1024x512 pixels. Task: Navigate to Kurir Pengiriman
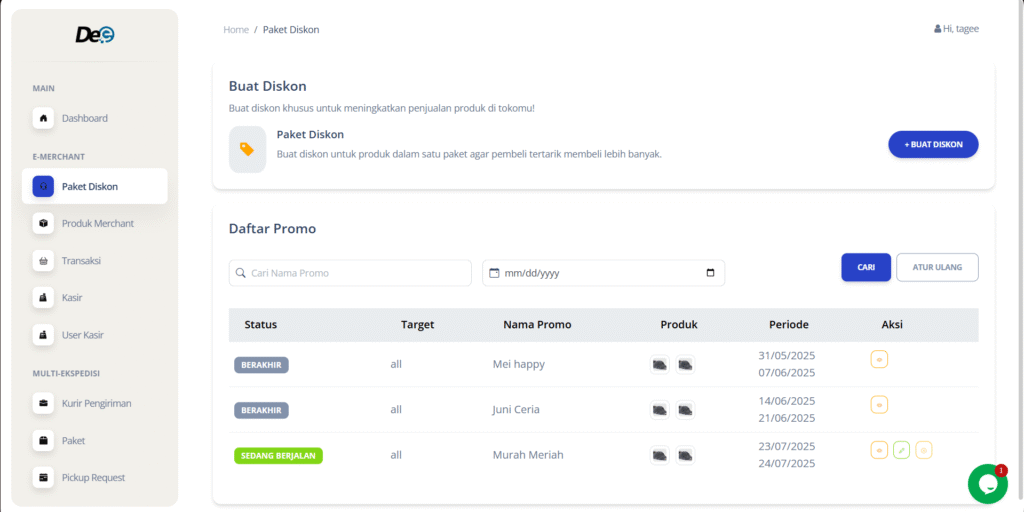96,403
